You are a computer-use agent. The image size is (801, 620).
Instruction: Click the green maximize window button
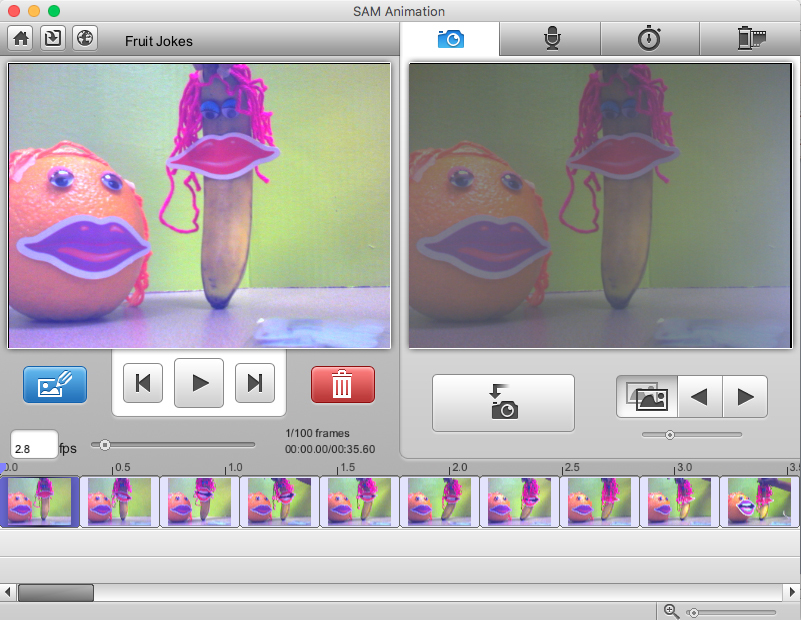[x=54, y=11]
